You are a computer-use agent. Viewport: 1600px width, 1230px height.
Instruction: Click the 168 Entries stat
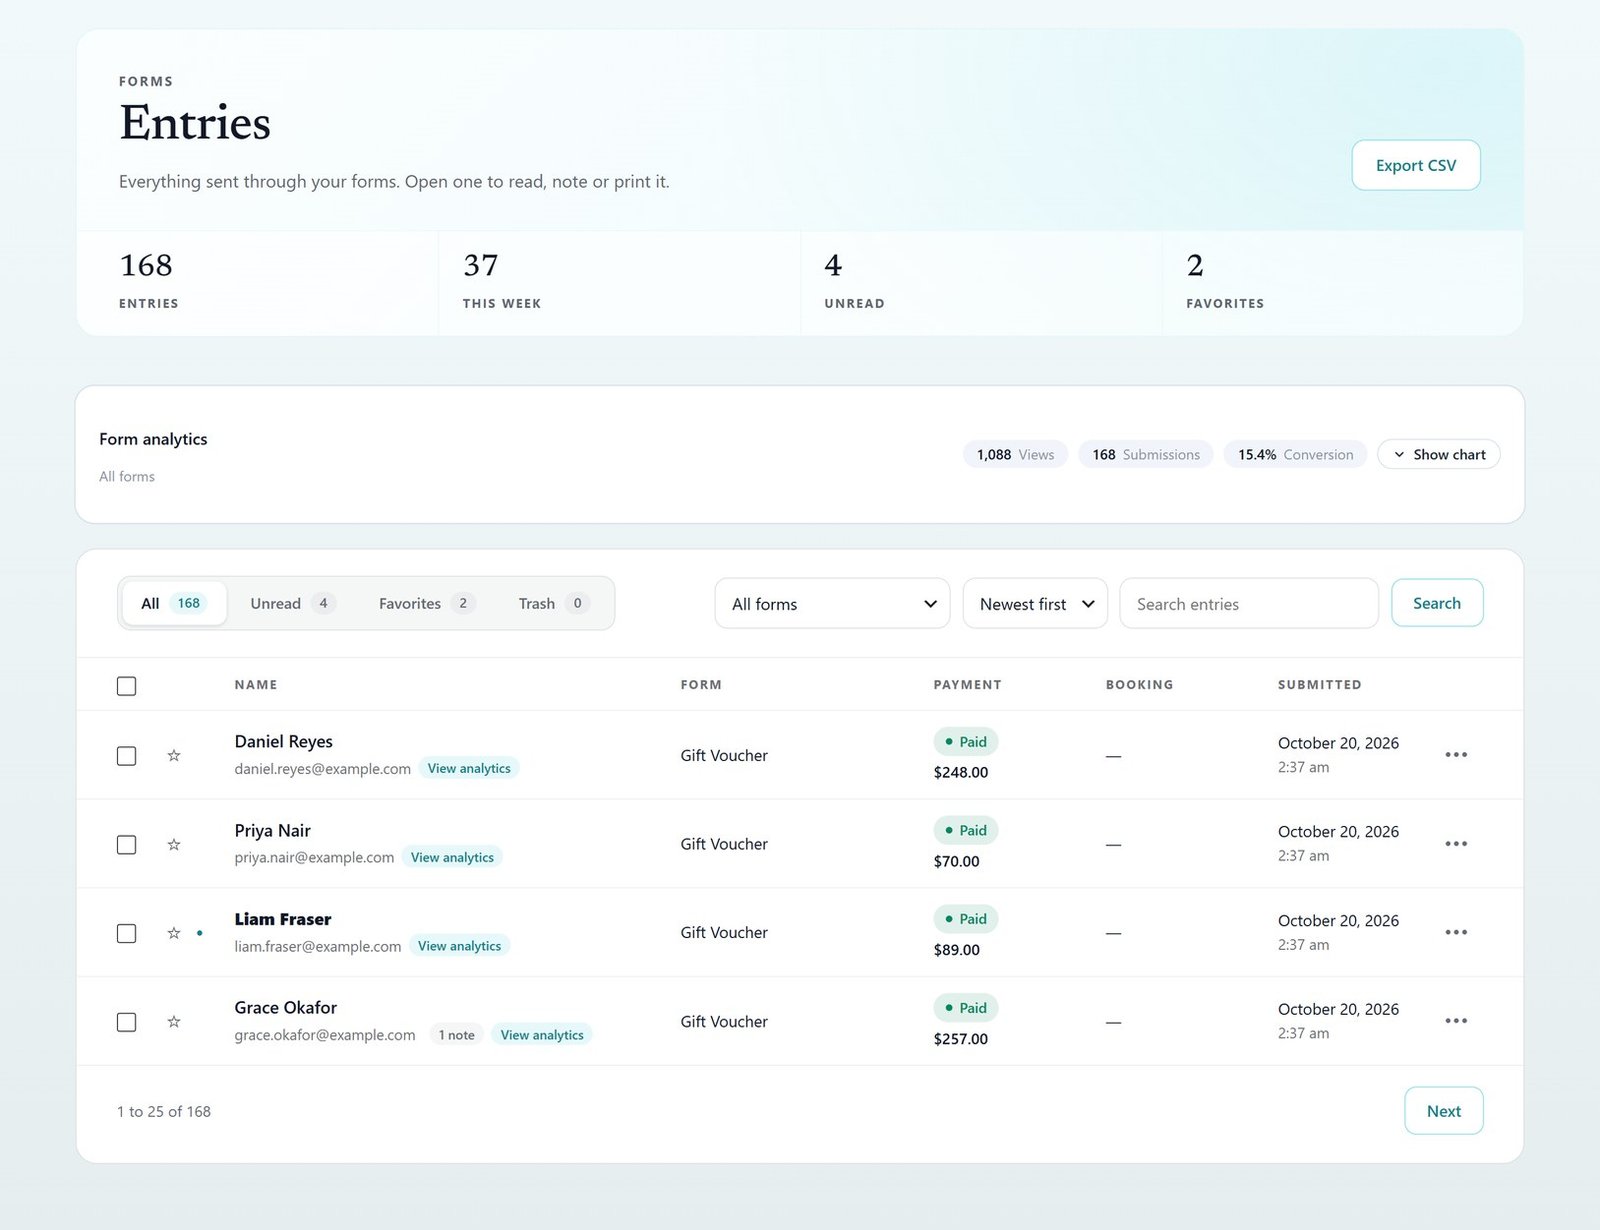click(257, 282)
